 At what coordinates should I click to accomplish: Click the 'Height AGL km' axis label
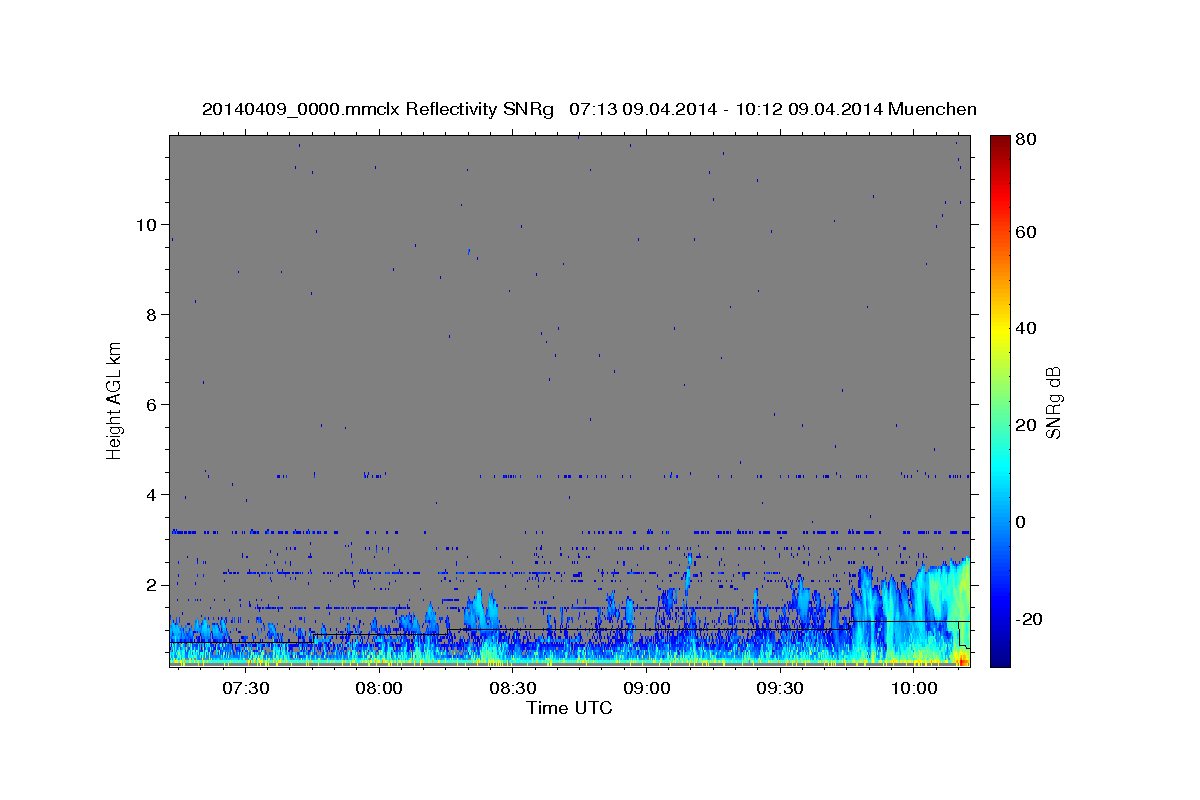pyautogui.click(x=114, y=401)
